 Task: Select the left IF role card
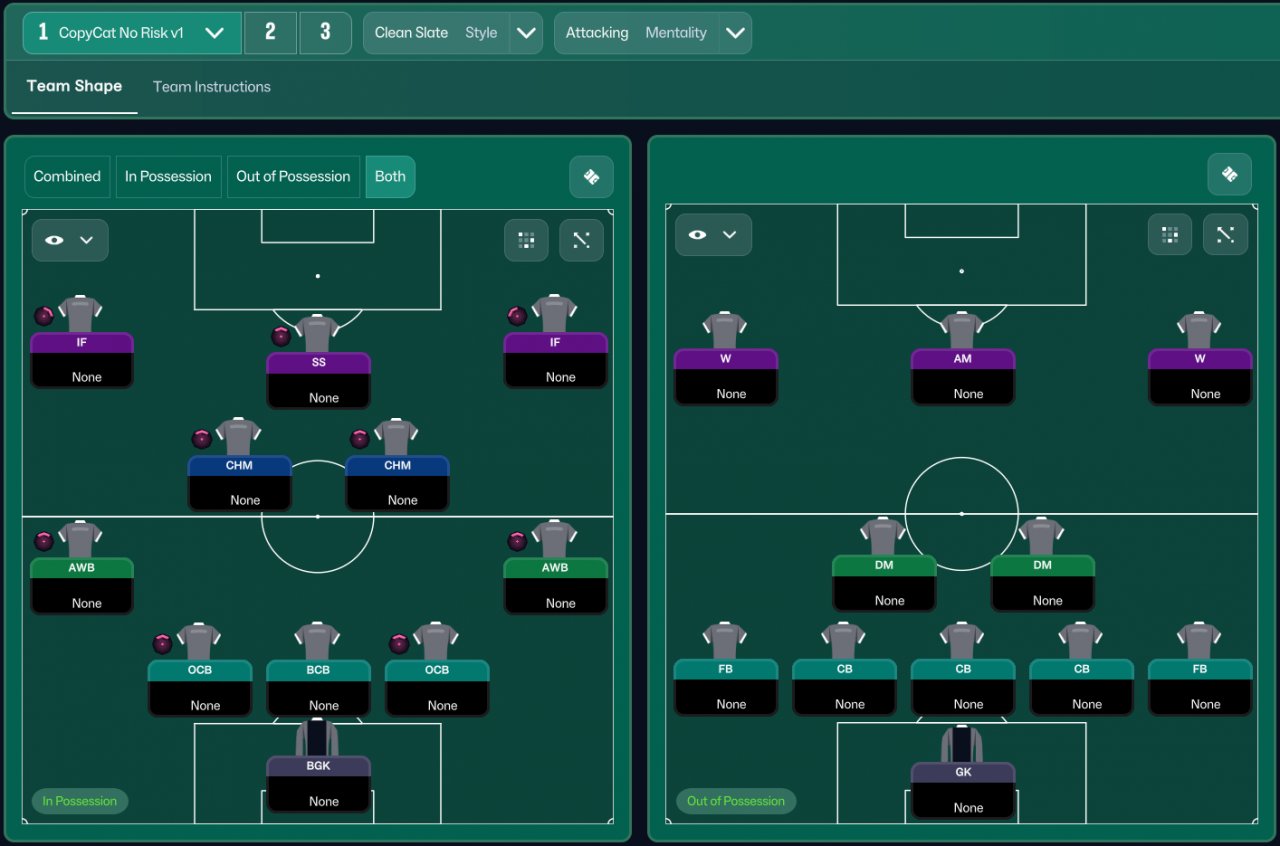pos(82,360)
